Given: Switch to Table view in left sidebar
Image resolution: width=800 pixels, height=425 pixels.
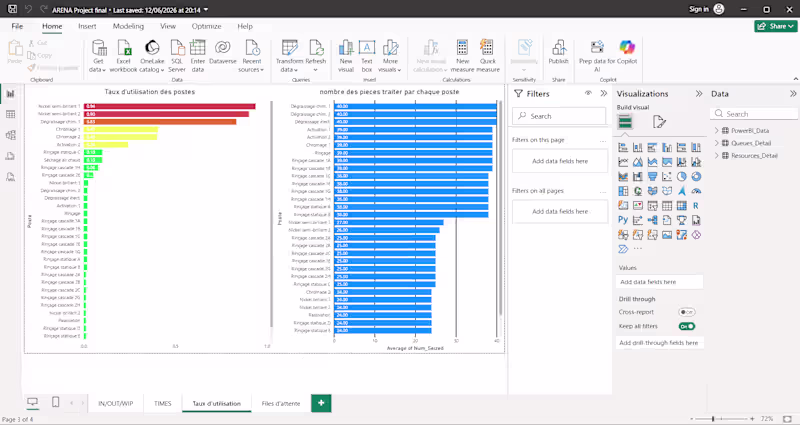Looking at the screenshot, I should 10,114.
